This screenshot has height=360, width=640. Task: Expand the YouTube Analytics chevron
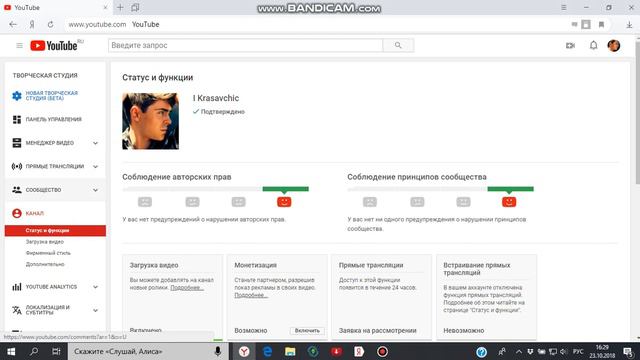click(x=95, y=287)
